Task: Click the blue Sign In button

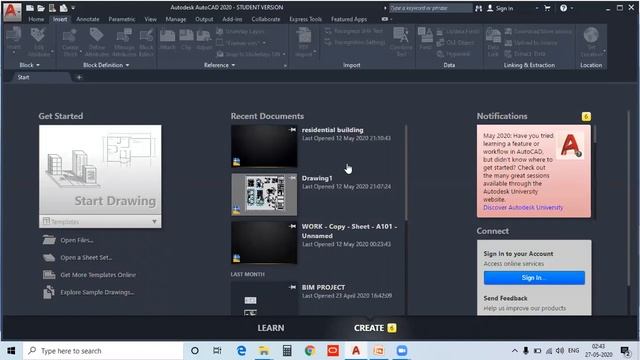Action: point(534,278)
